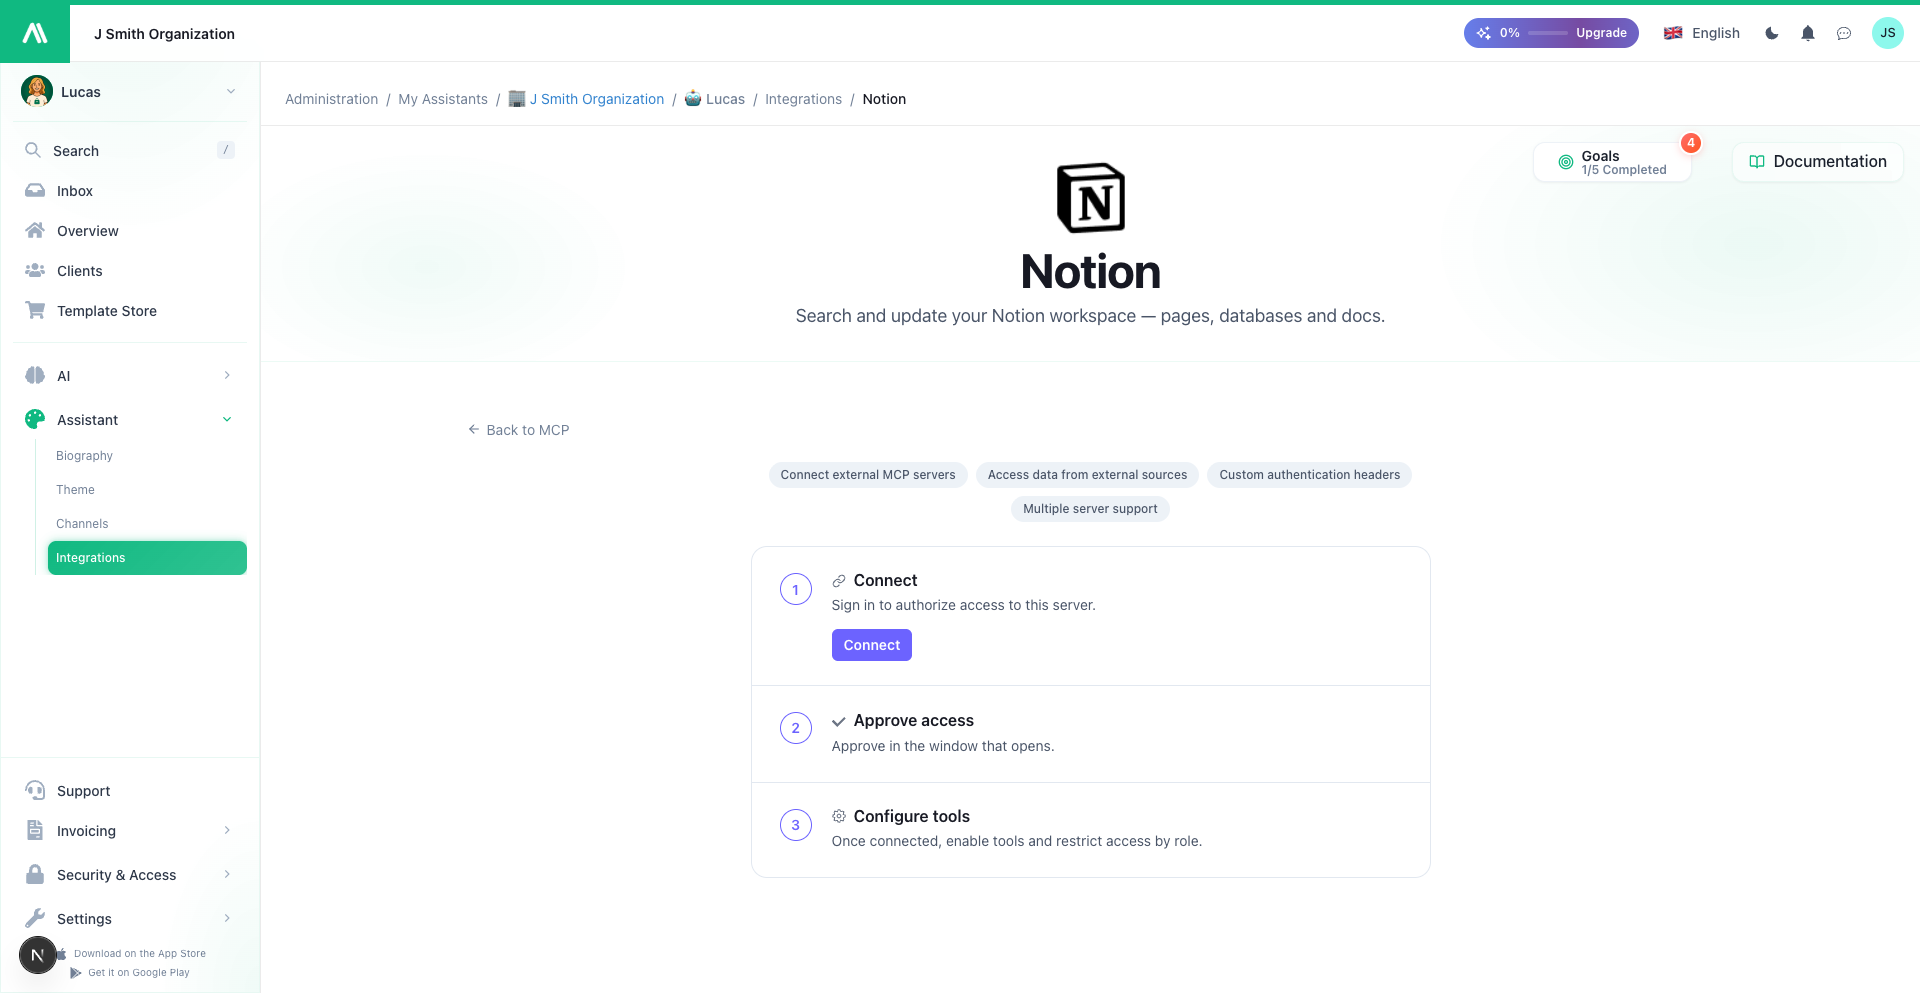The width and height of the screenshot is (1920, 993).
Task: Click the Invoicing document icon
Action: point(35,830)
